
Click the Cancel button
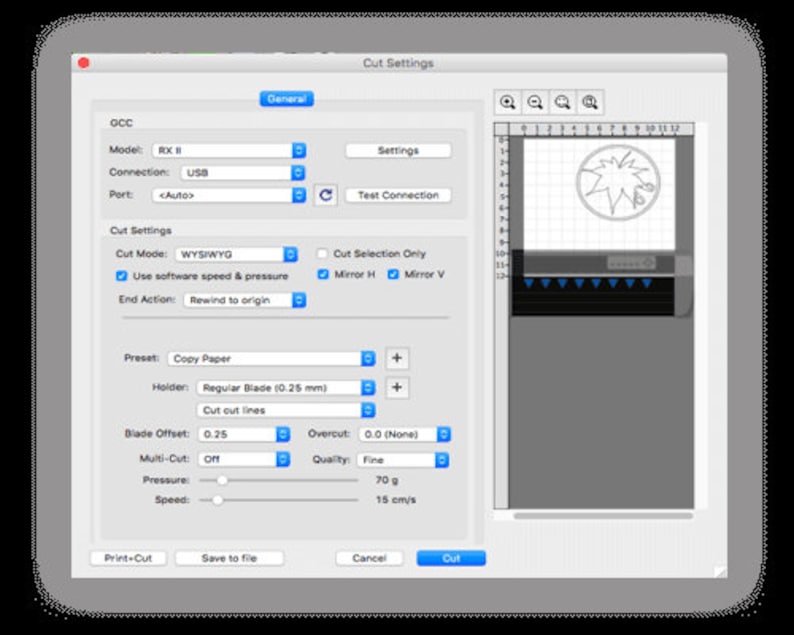point(369,558)
